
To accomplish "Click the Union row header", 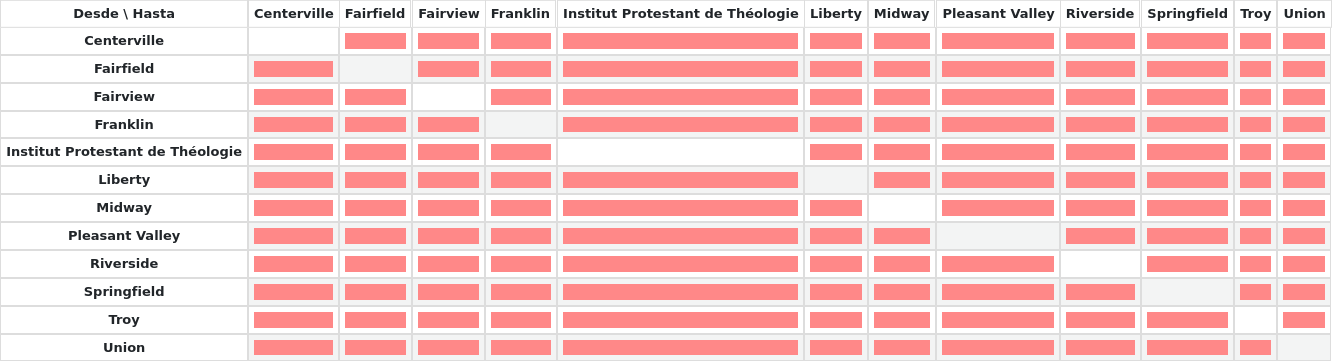I will tap(124, 348).
